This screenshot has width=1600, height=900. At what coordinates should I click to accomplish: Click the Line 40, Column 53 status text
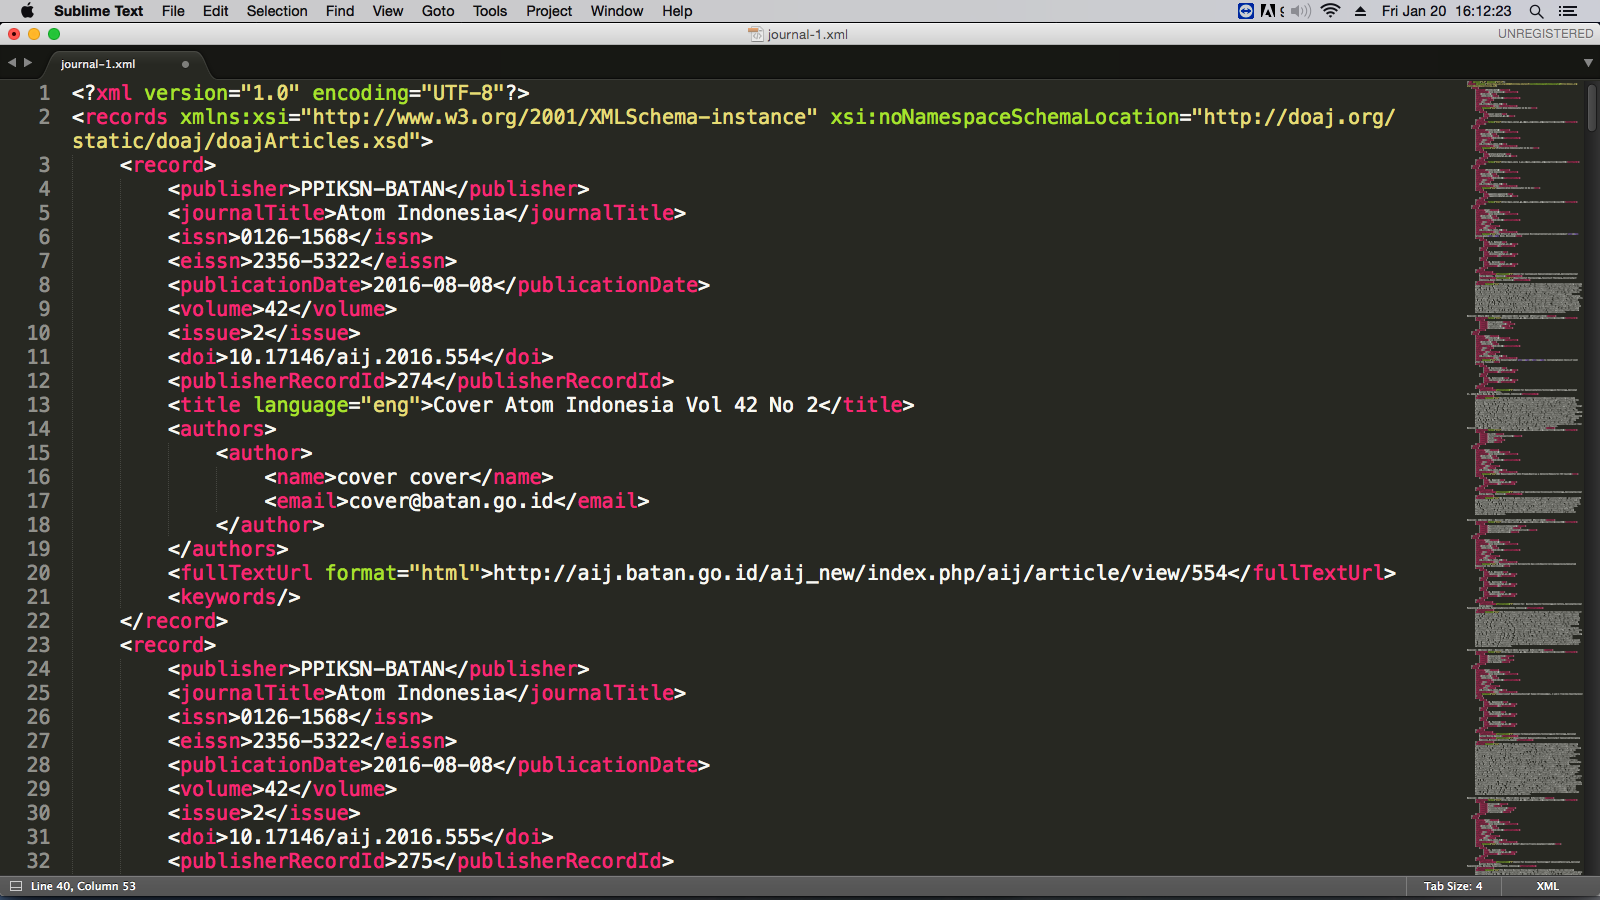click(x=83, y=886)
